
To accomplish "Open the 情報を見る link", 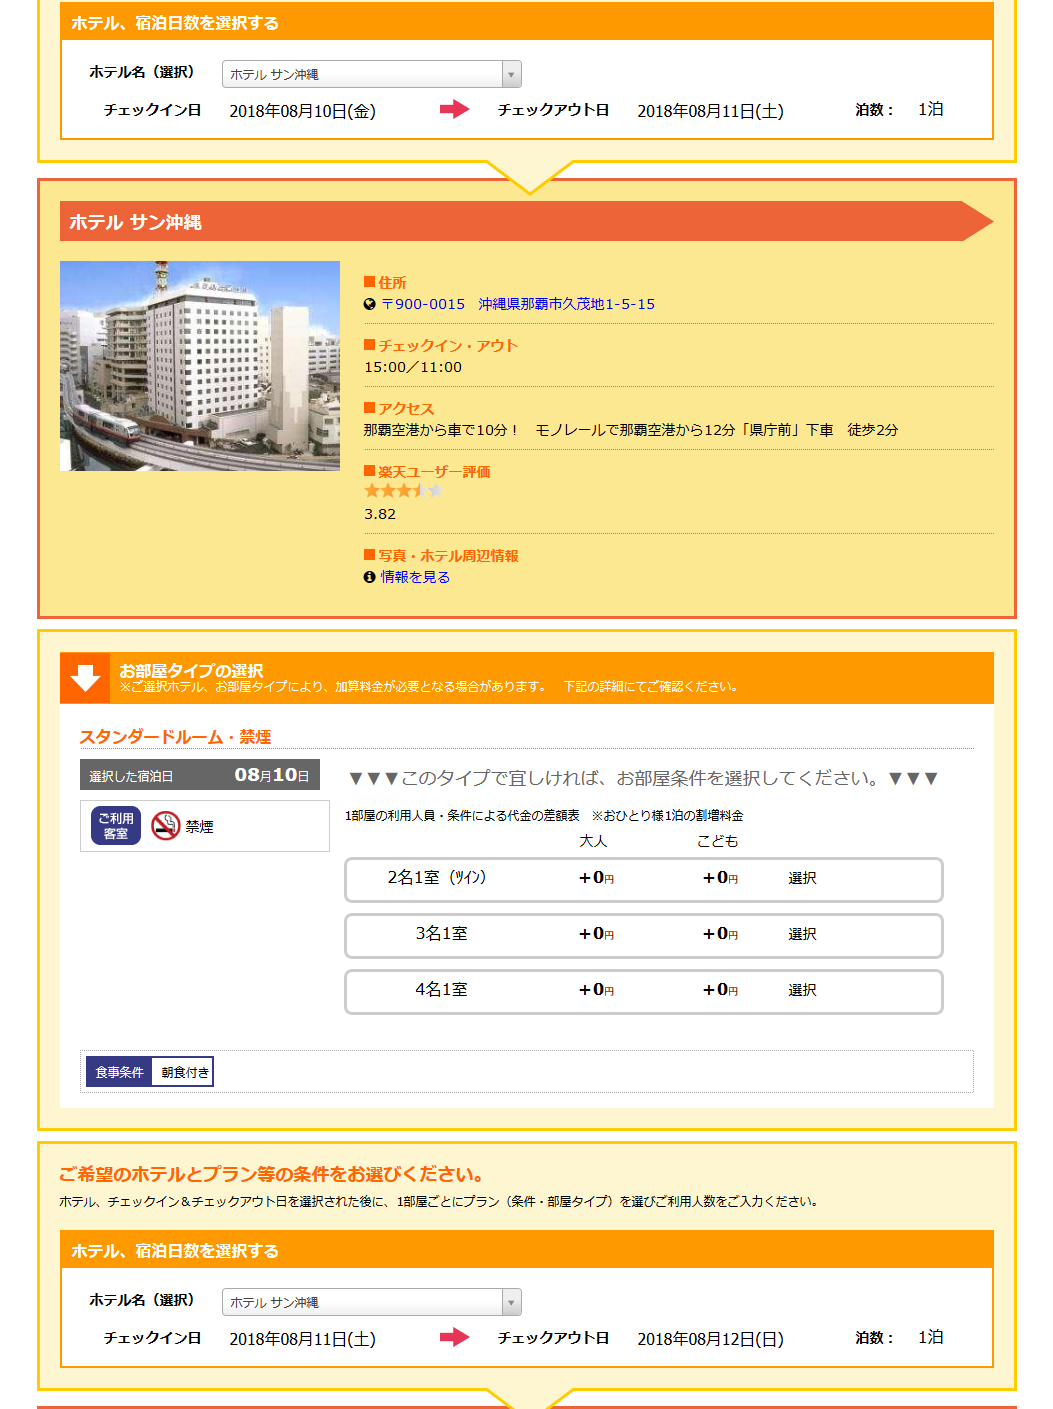I will tap(415, 577).
